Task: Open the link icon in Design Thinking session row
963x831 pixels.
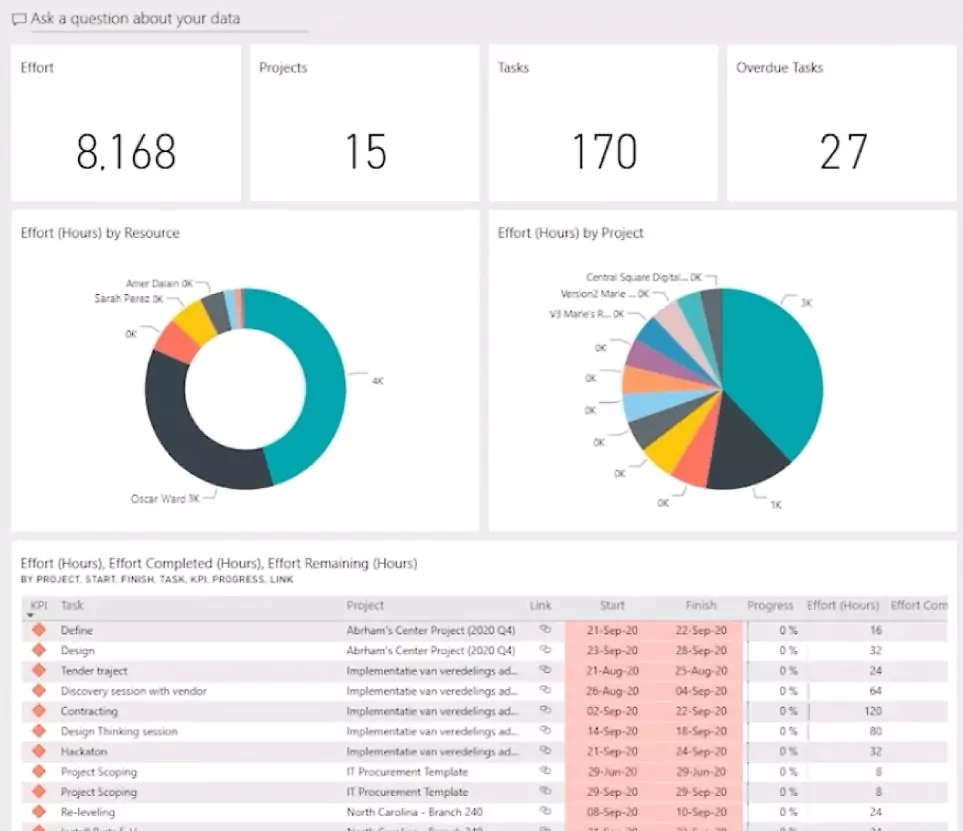Action: coord(545,731)
